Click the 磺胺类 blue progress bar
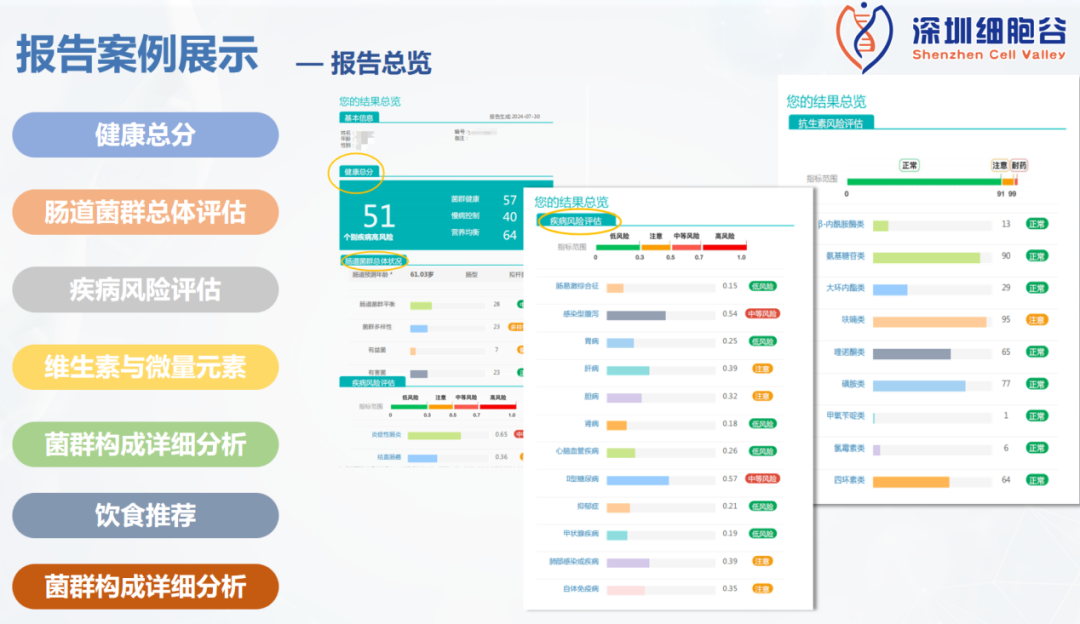The image size is (1080, 624). pos(919,385)
